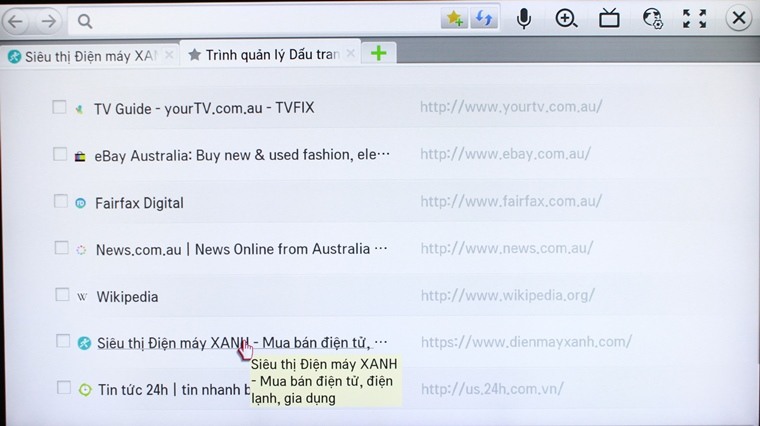Screen dimensions: 760x426
Task: Check the Siêu thị Điện máy XANH bookmark checkbox
Action: click(x=63, y=341)
